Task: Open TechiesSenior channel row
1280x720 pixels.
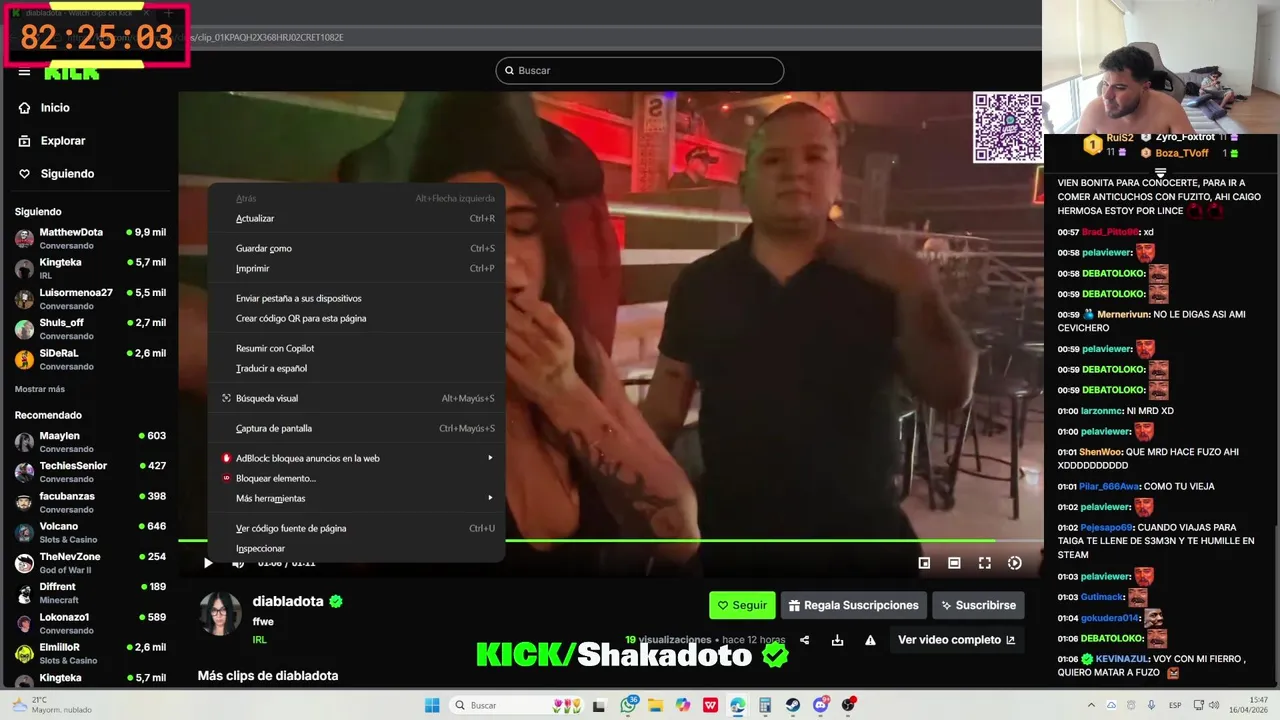Action: [x=89, y=472]
